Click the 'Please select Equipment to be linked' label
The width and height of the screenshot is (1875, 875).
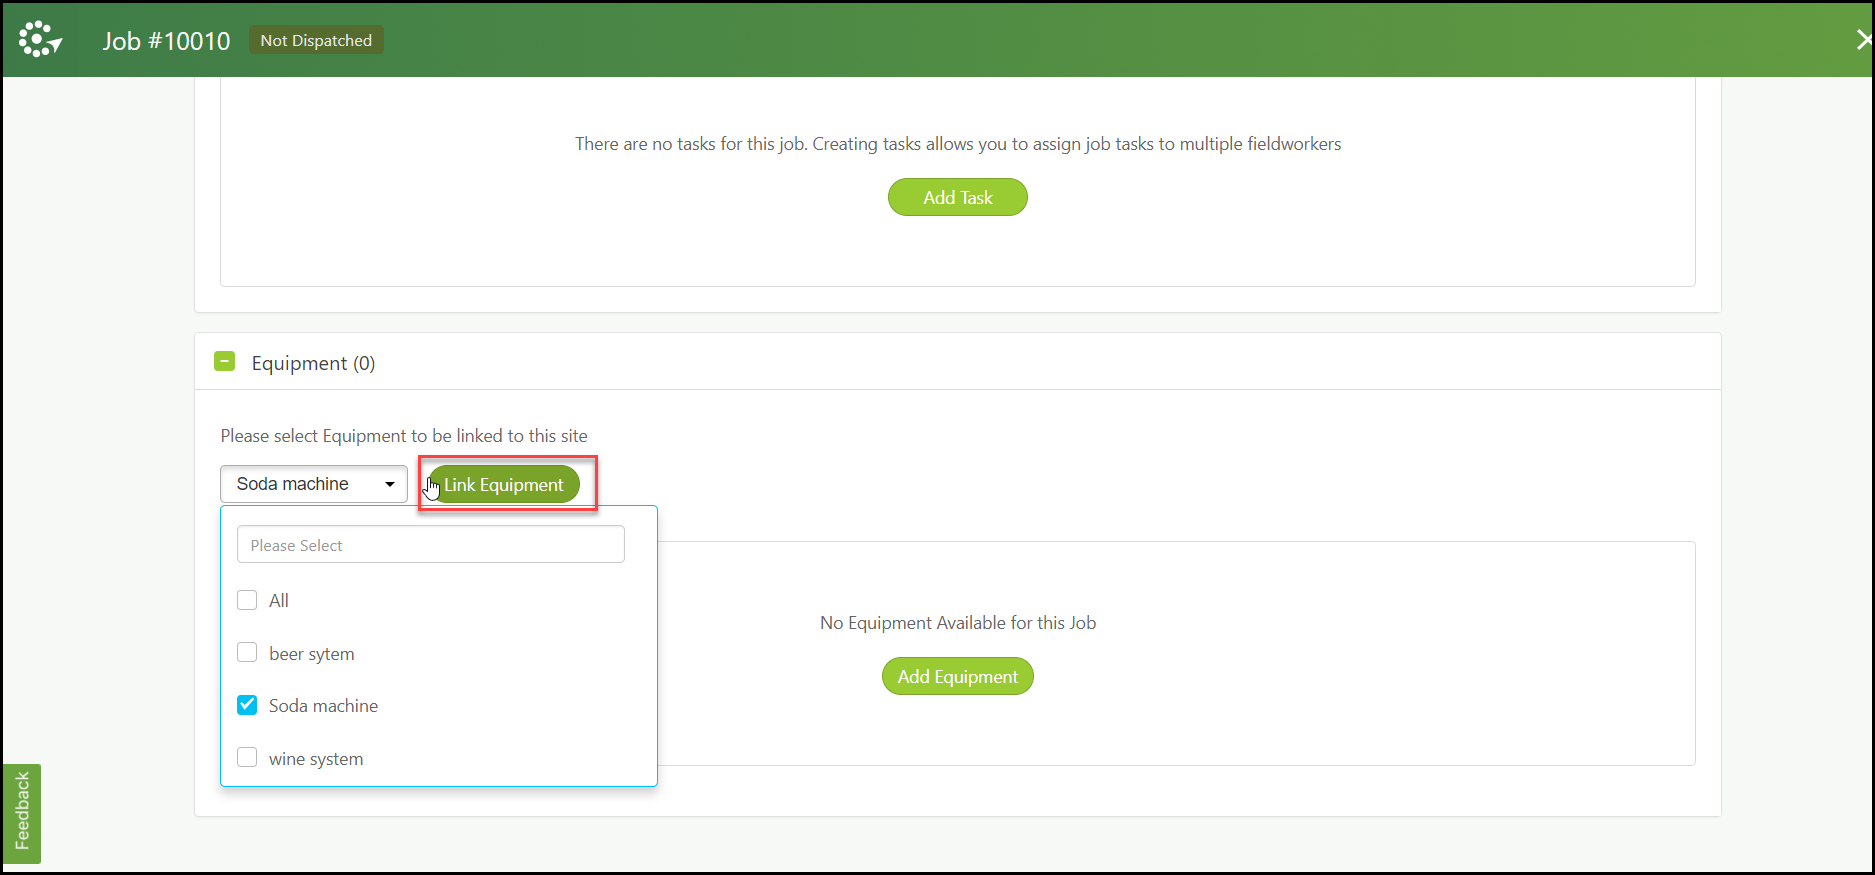point(404,436)
